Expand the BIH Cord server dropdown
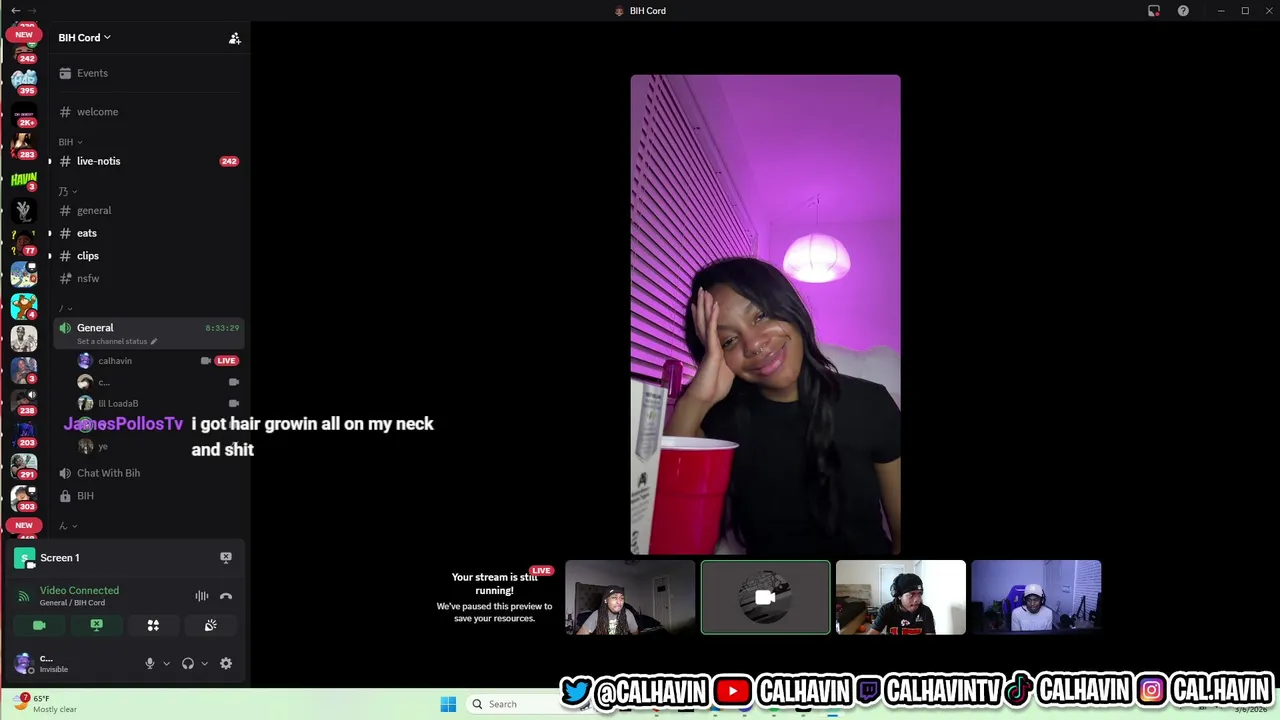Screen dimensions: 1280x720 coord(84,38)
